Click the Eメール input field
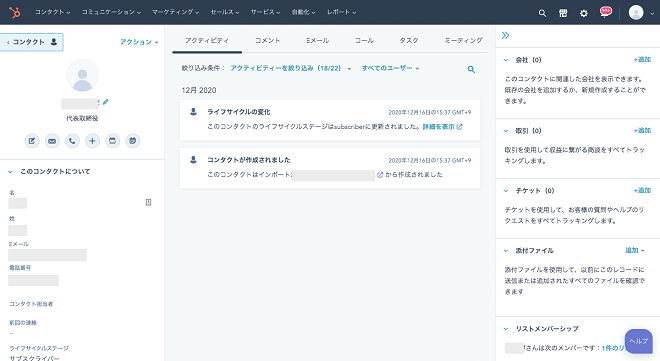The width and height of the screenshot is (660, 361). (x=47, y=255)
